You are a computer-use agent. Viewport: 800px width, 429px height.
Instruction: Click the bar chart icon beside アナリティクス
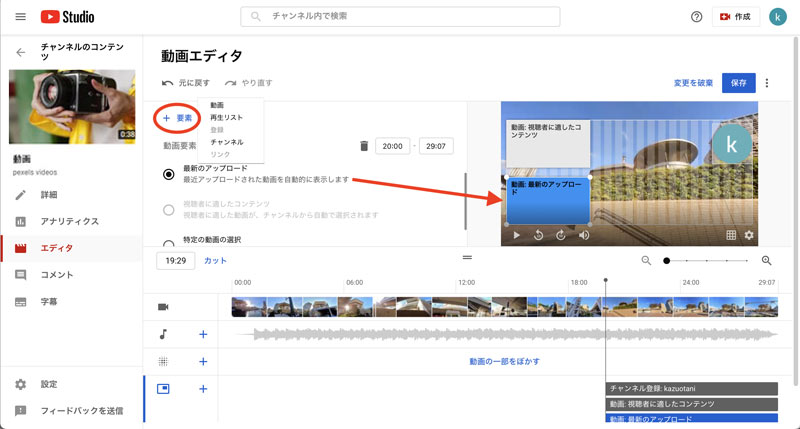coord(20,221)
